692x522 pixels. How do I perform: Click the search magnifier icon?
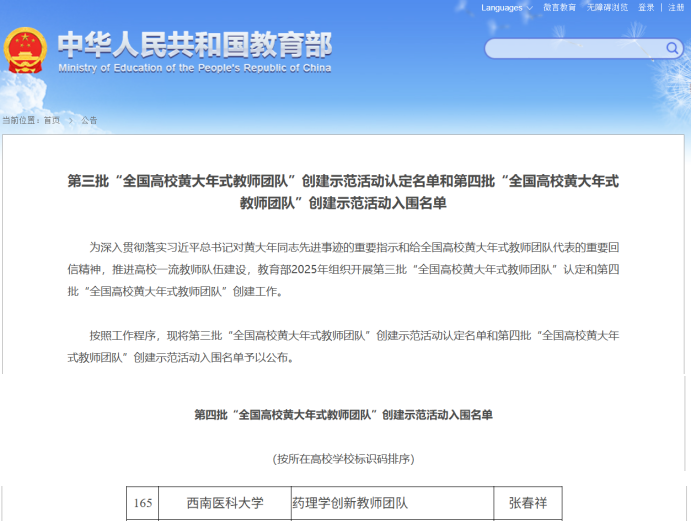click(x=672, y=48)
